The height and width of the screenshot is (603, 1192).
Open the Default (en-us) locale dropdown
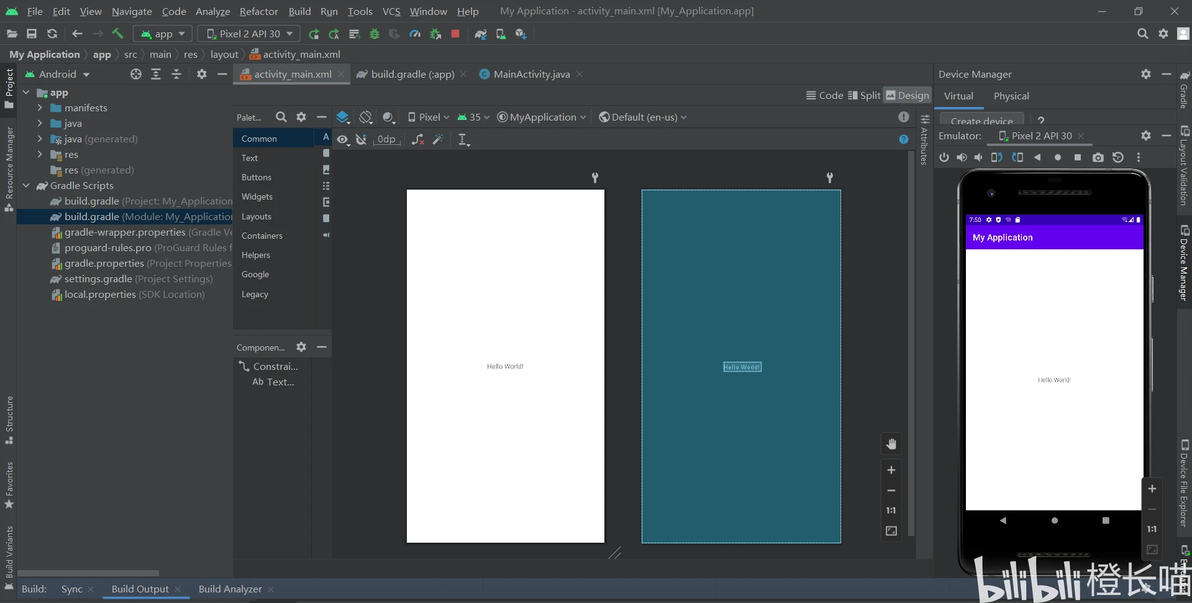coord(643,117)
